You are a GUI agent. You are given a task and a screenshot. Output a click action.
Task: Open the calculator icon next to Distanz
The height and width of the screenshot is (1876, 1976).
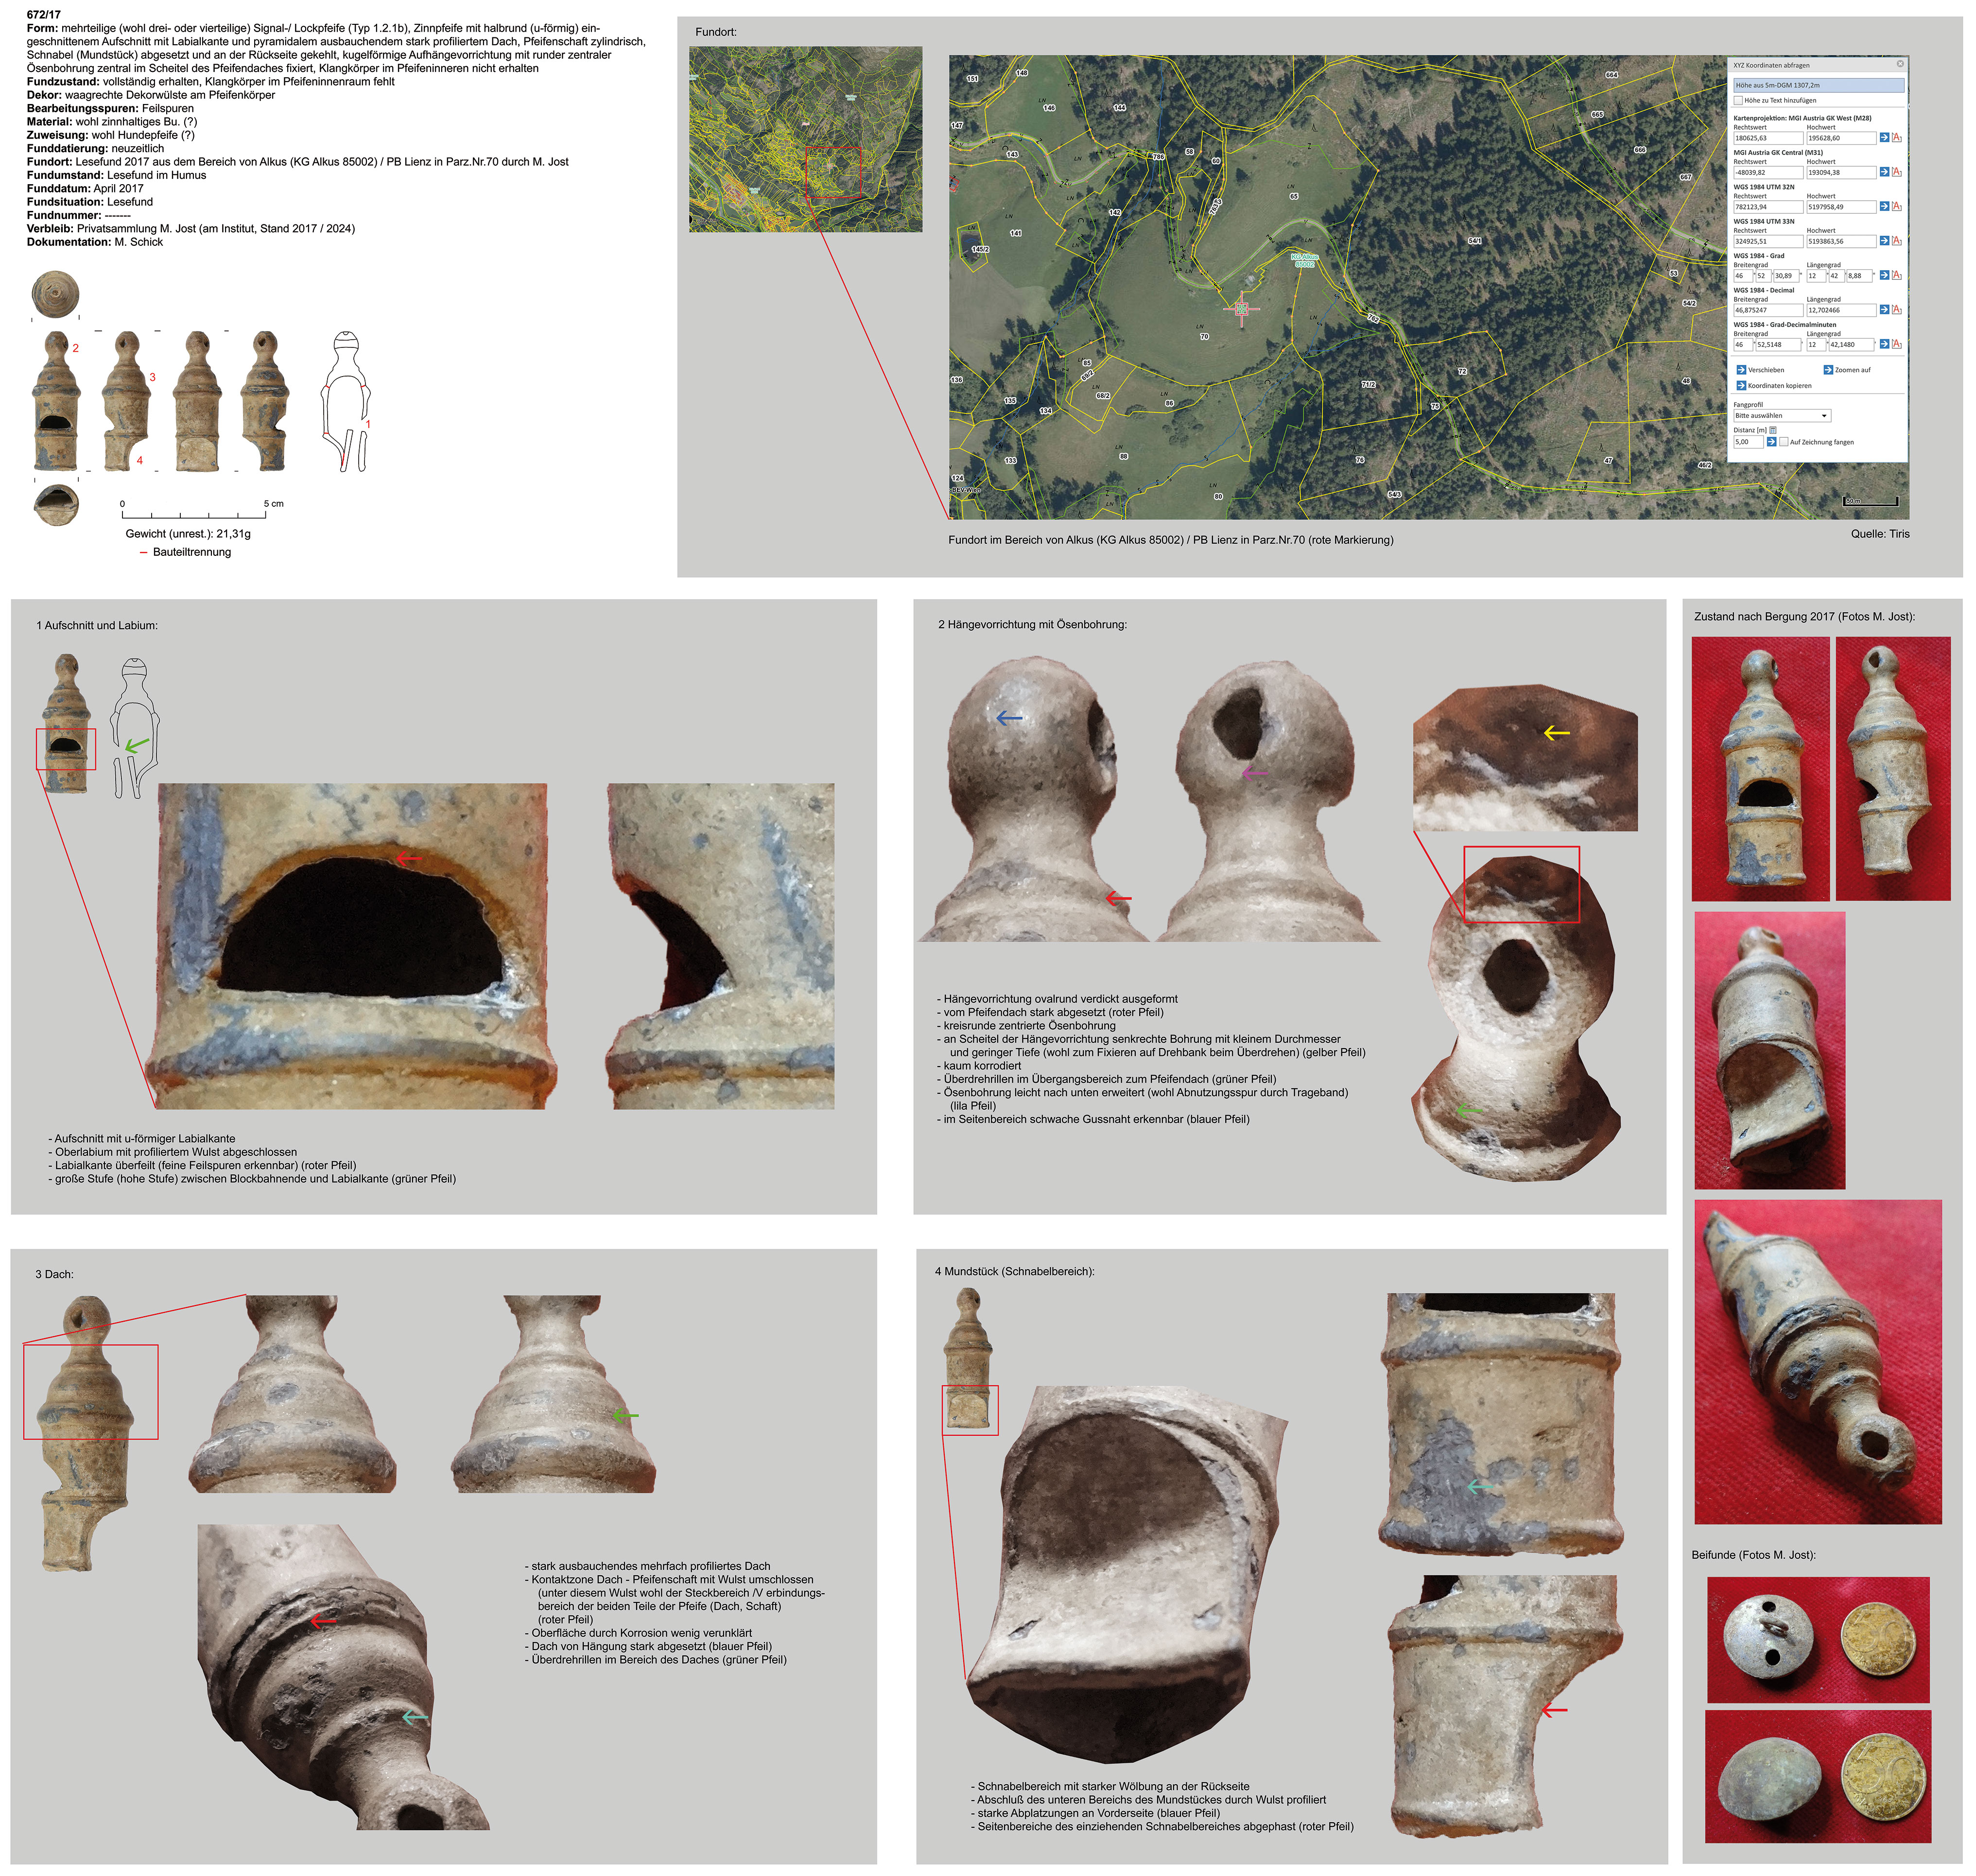pyautogui.click(x=1773, y=430)
